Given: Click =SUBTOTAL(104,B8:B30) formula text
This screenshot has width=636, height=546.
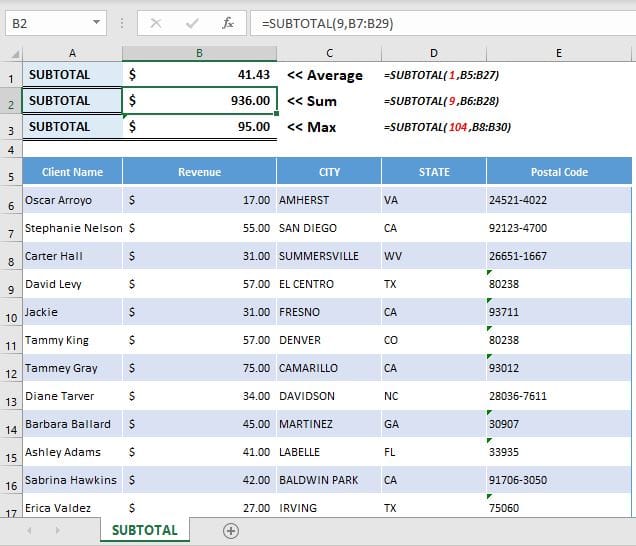Looking at the screenshot, I should (447, 127).
